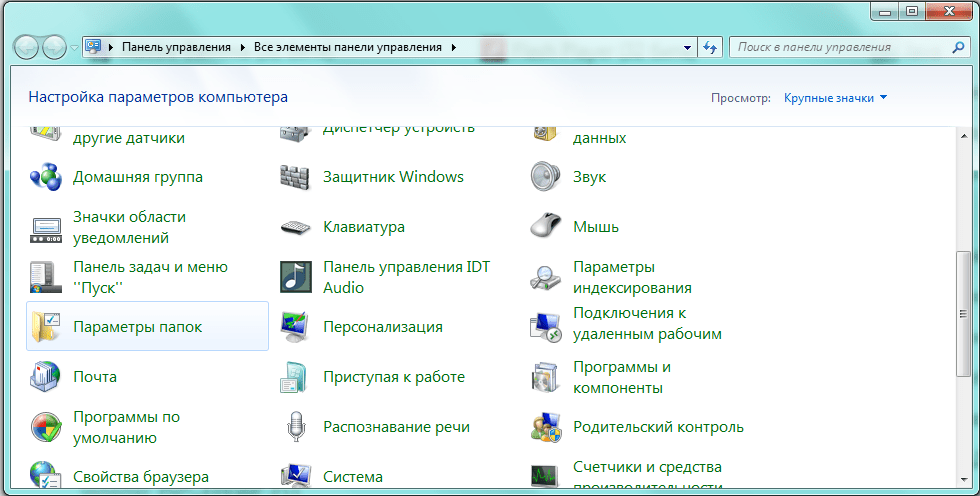Open the Домашняя группа icon

(46, 177)
